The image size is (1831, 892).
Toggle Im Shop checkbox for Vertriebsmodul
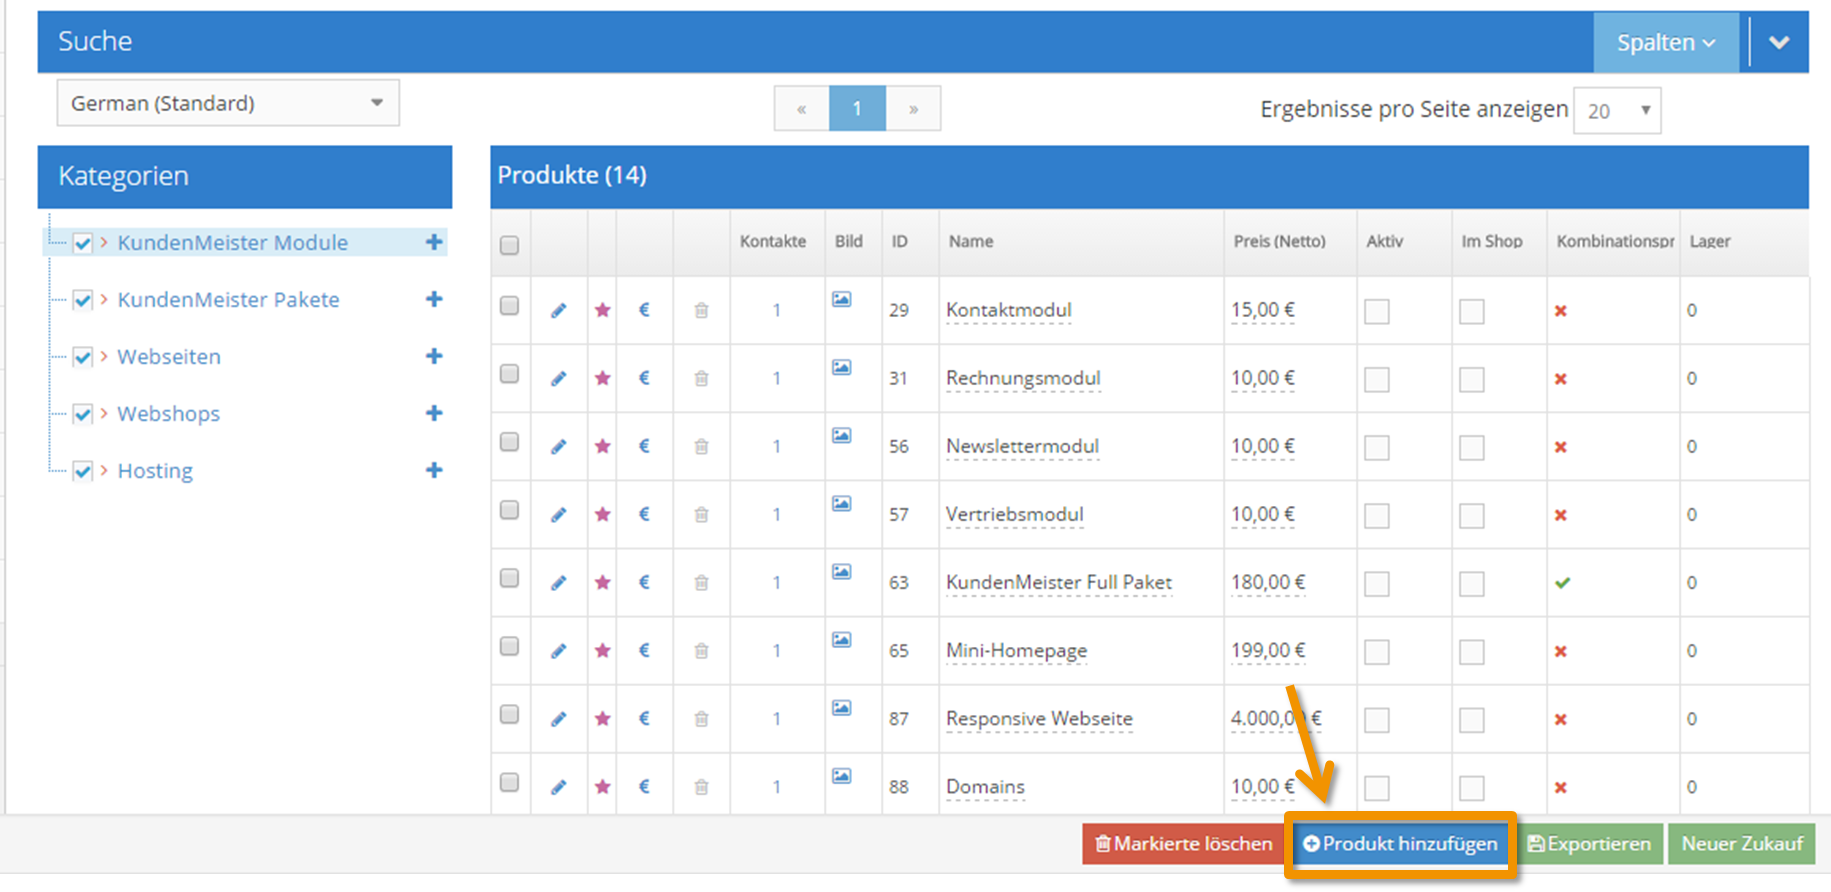pyautogui.click(x=1472, y=515)
